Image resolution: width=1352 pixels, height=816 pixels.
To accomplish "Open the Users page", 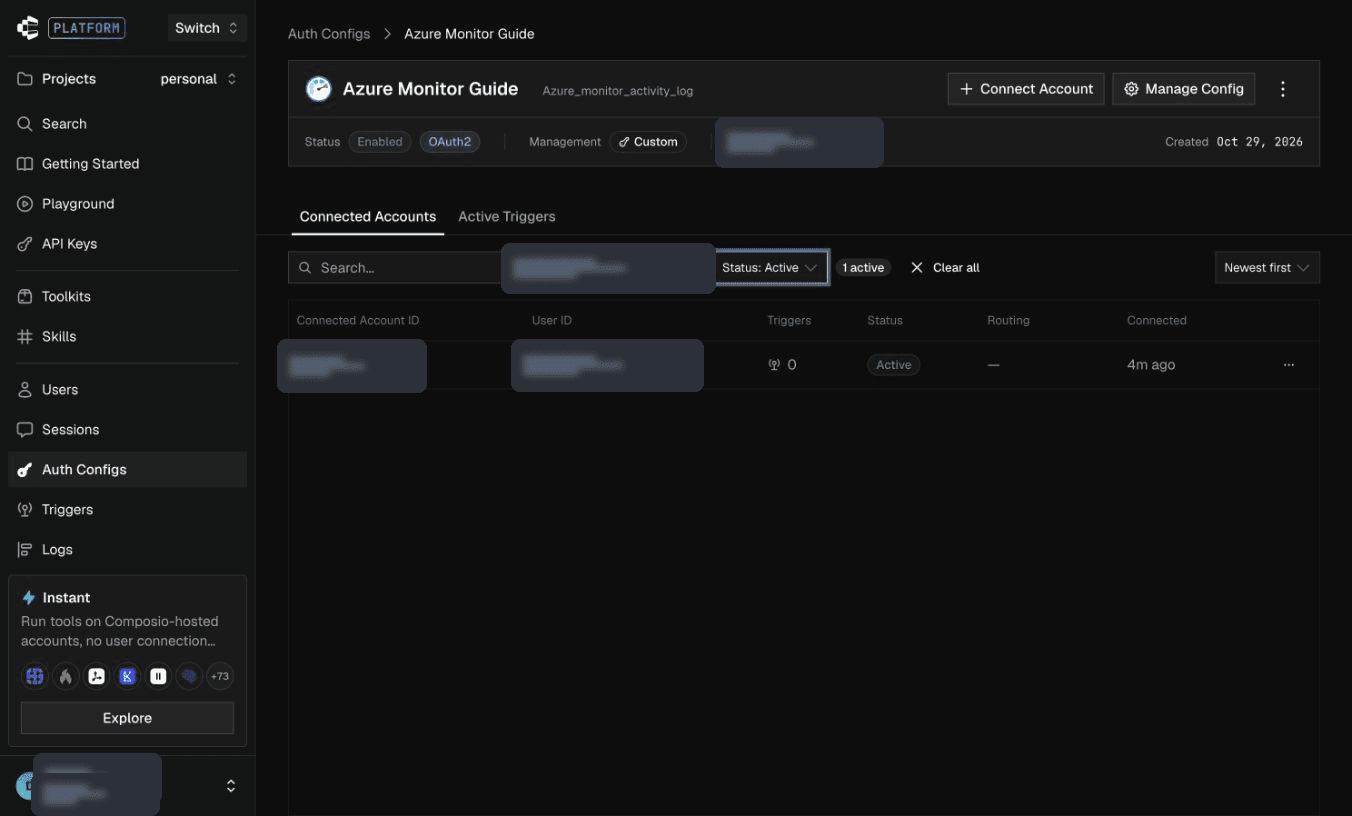I will click(127, 390).
